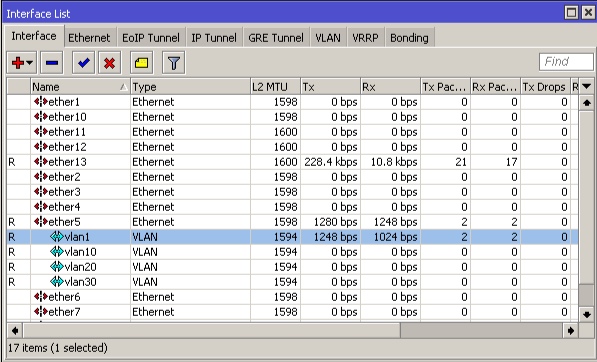The width and height of the screenshot is (597, 362).
Task: Click the ether5 interface icon
Action: coord(40,222)
